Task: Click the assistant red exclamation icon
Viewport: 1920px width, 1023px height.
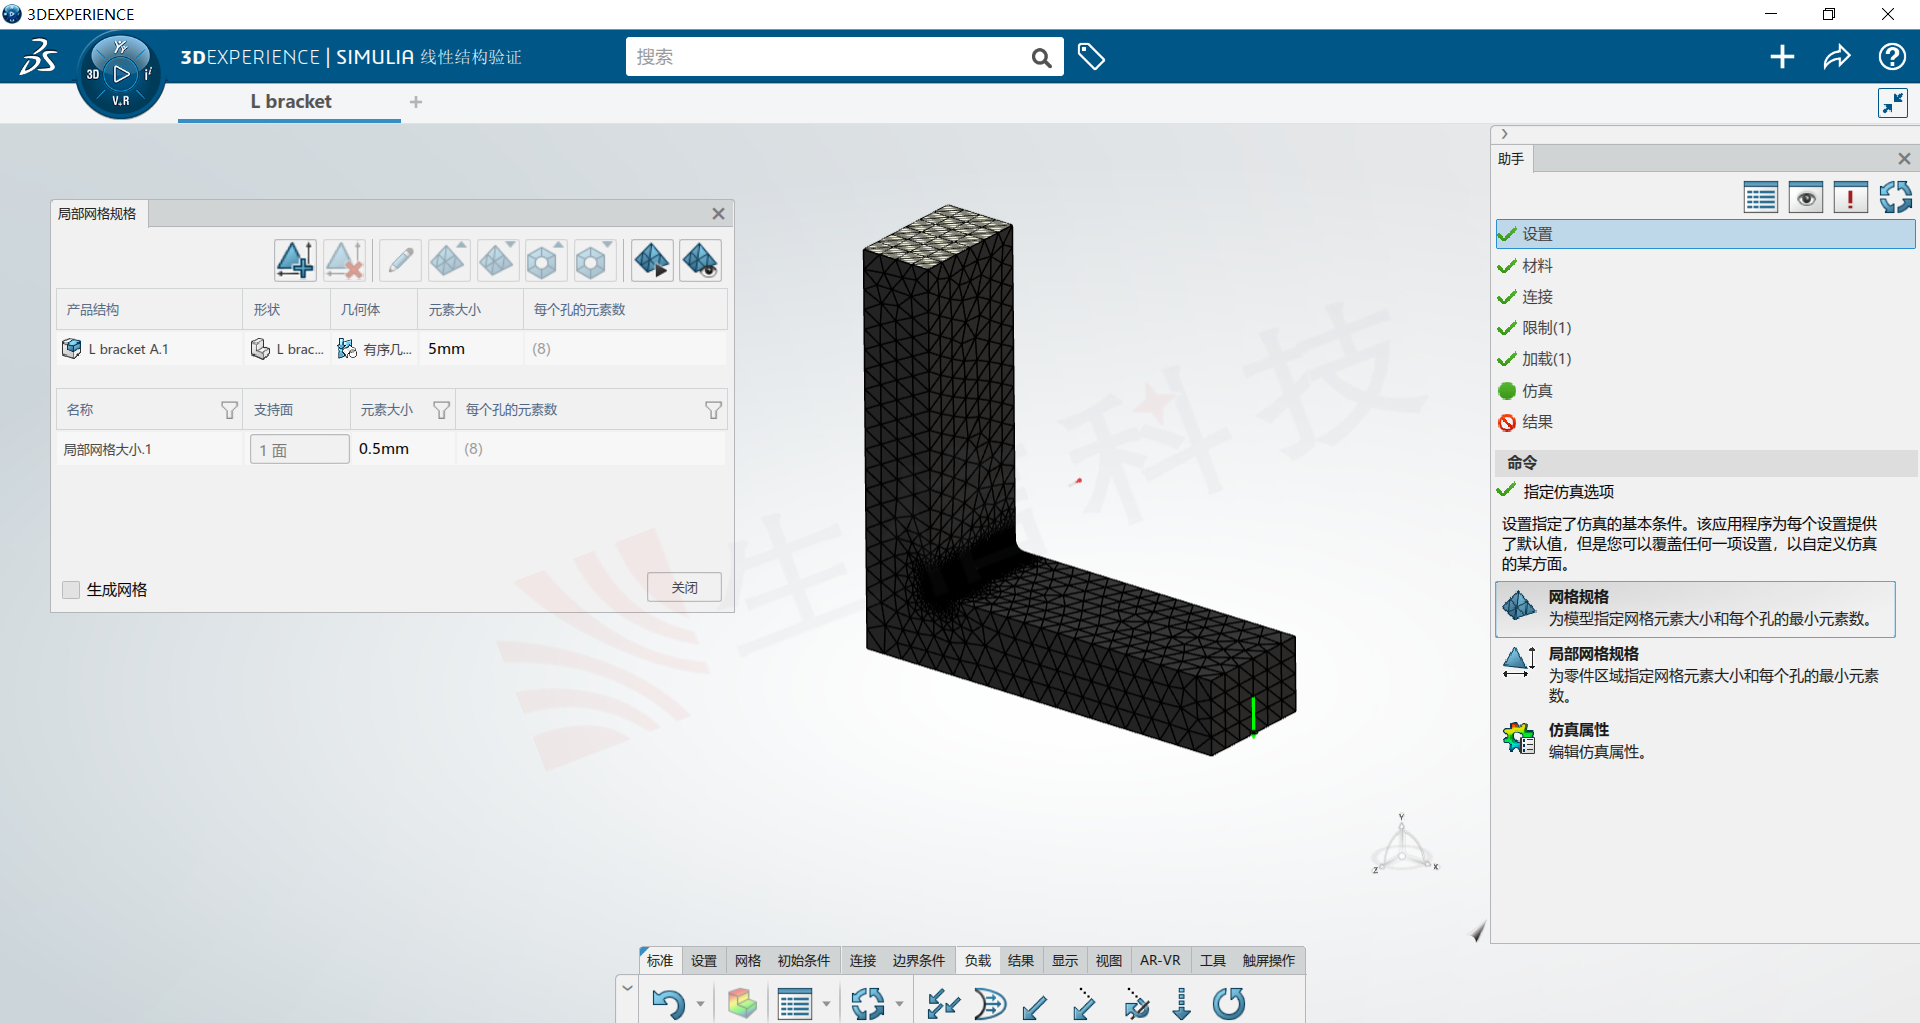Action: point(1850,198)
